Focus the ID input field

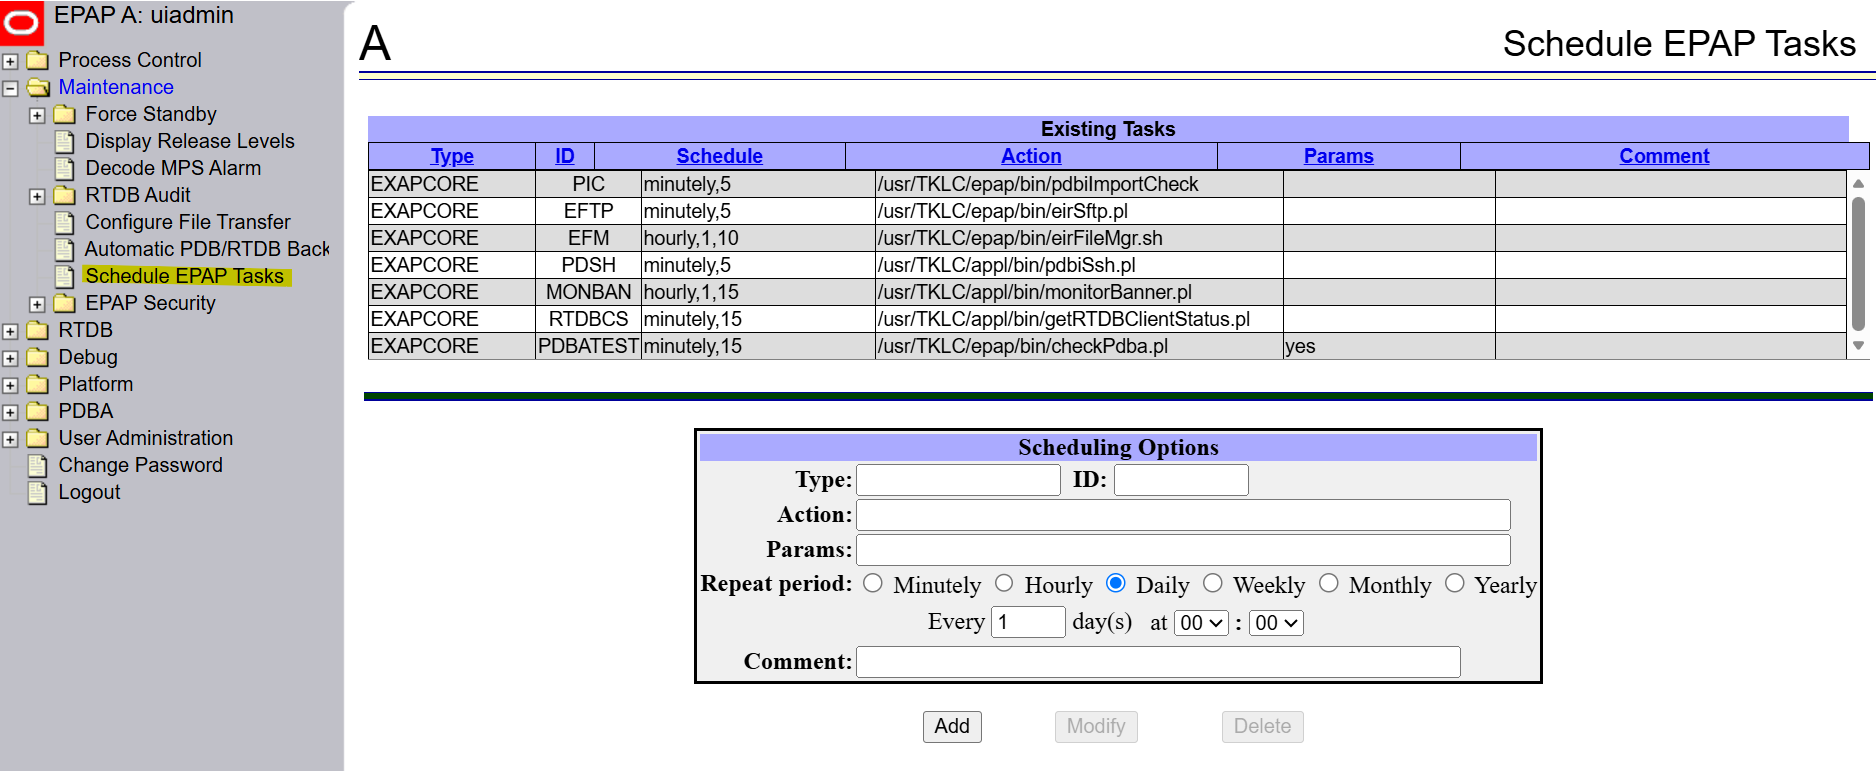(1181, 480)
